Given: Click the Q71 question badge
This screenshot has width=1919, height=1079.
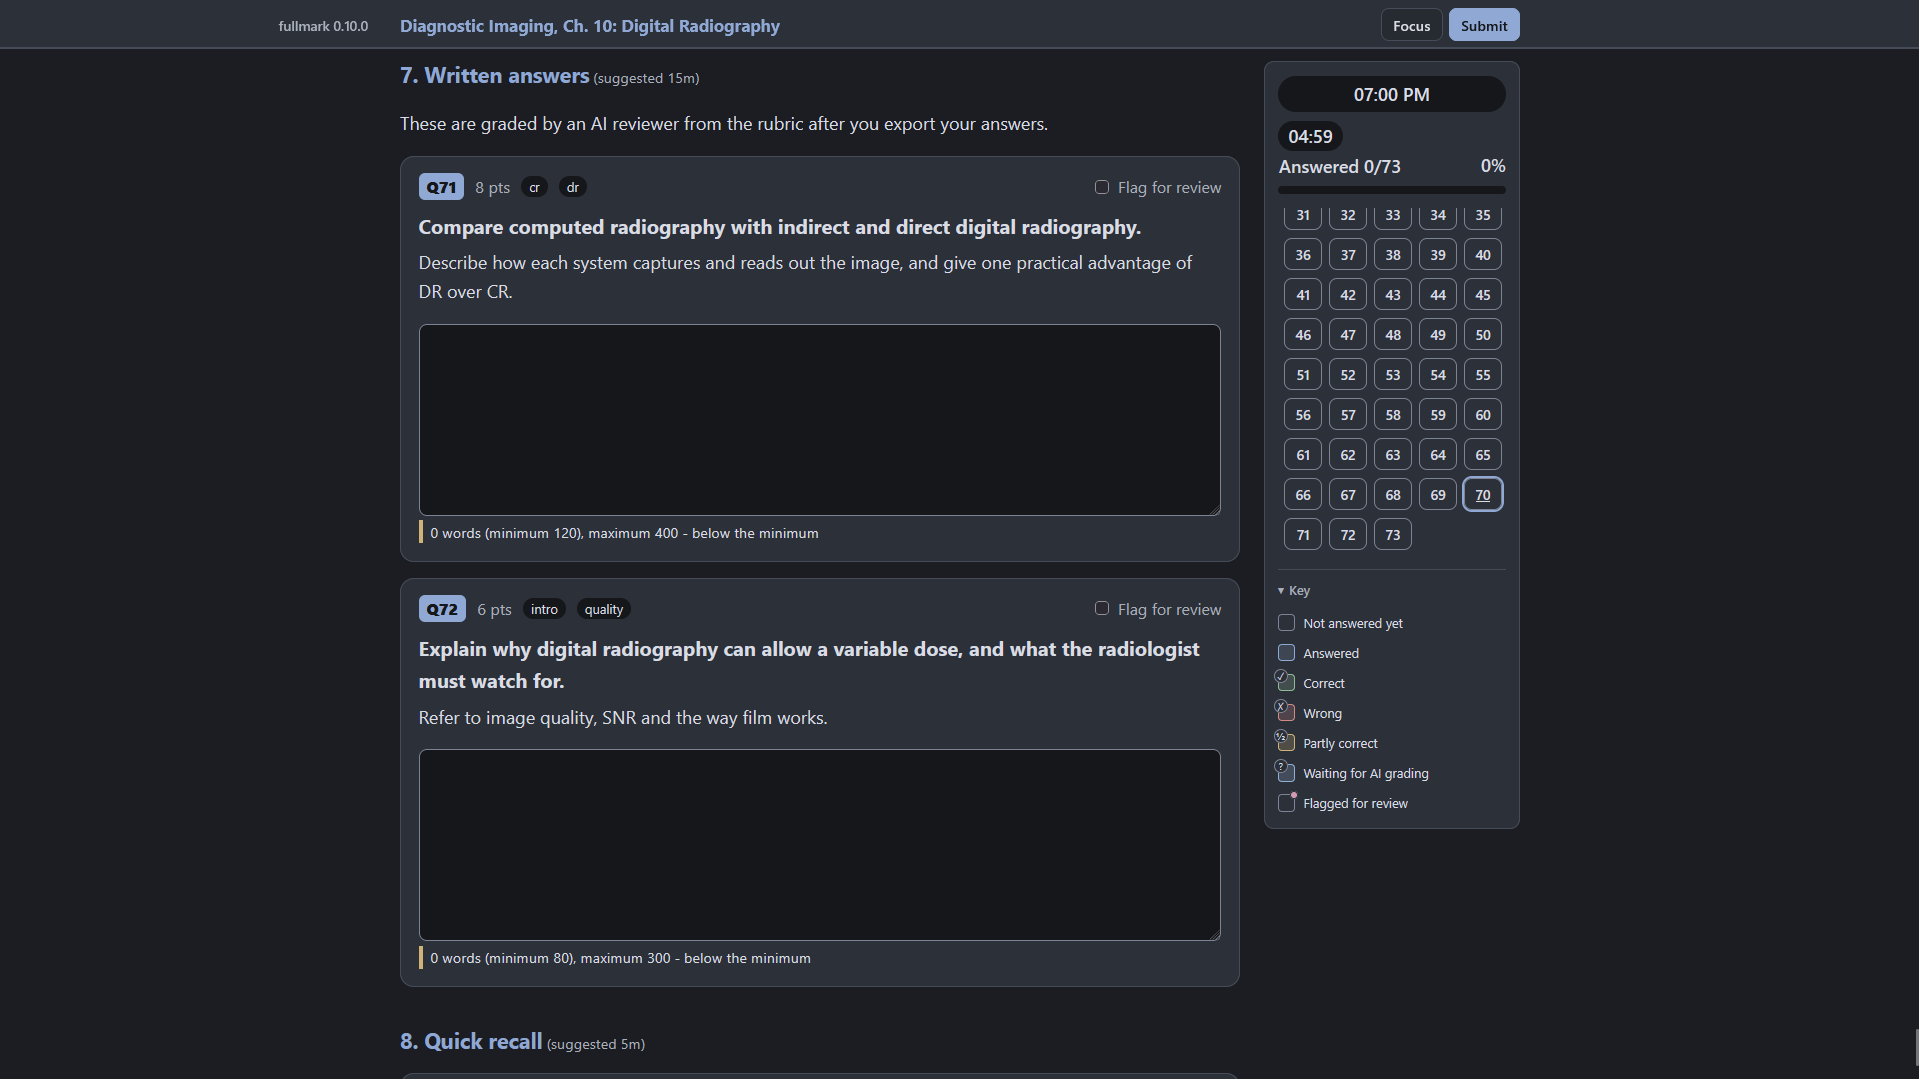Looking at the screenshot, I should (441, 187).
